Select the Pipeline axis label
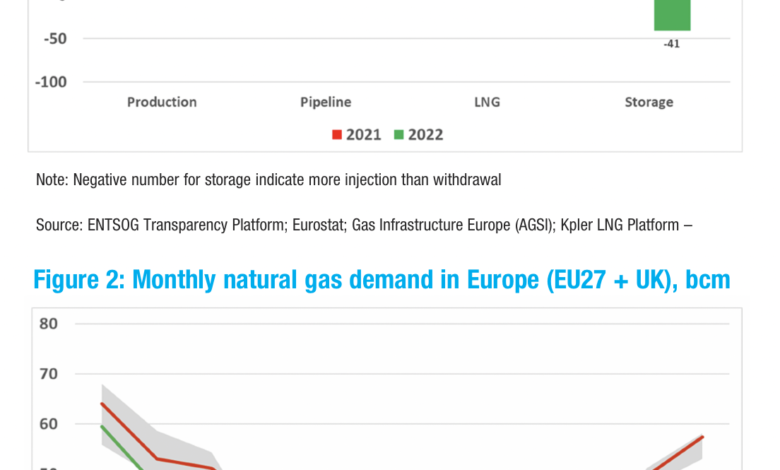 324,102
